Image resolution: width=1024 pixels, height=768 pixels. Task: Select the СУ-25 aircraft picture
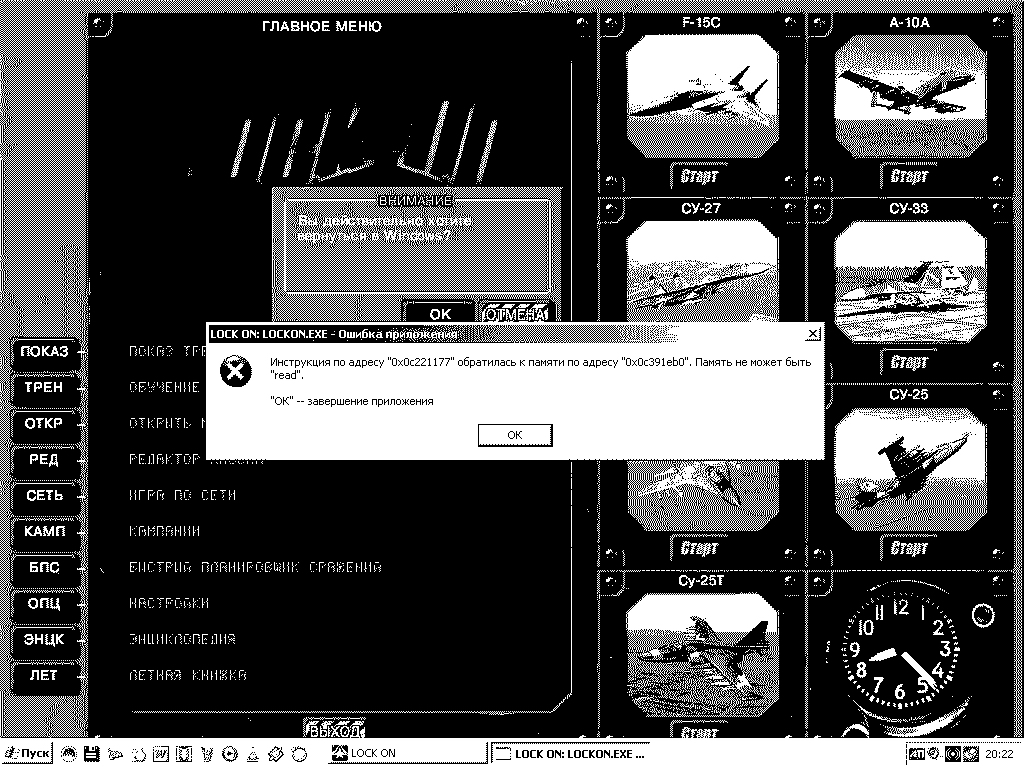[910, 469]
